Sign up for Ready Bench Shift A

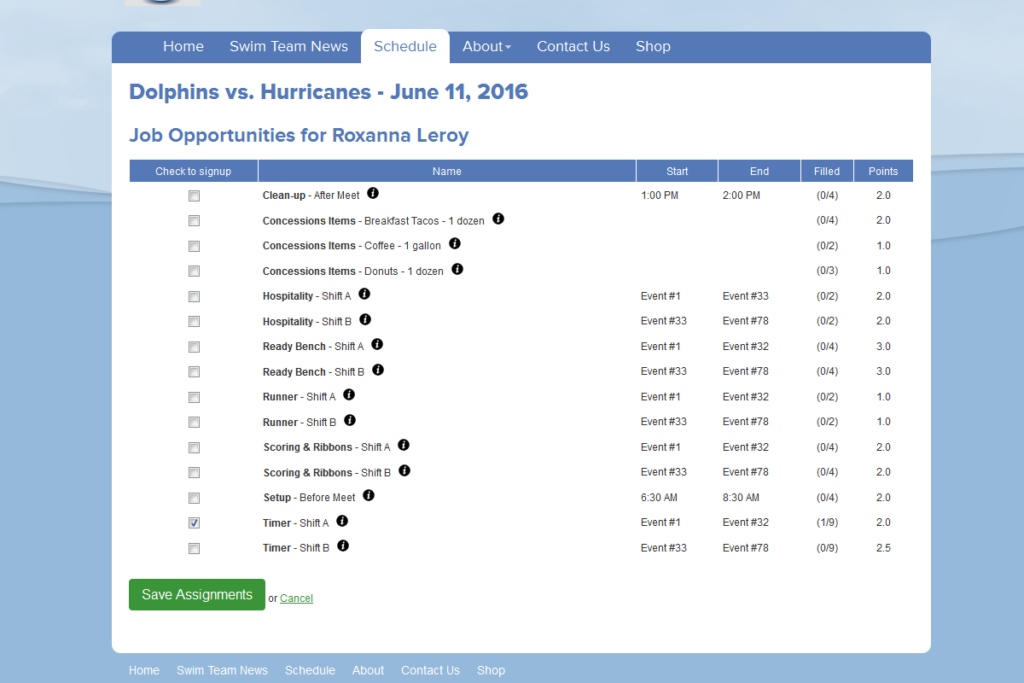click(194, 347)
